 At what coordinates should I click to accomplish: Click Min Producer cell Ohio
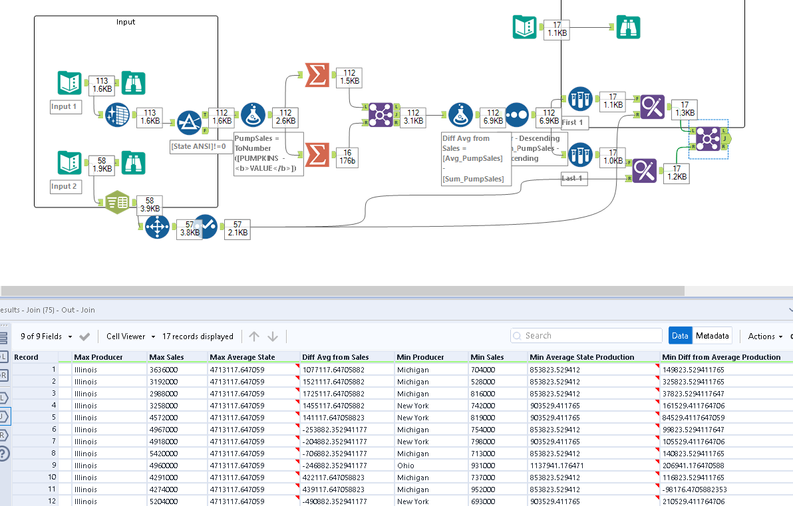pyautogui.click(x=431, y=466)
